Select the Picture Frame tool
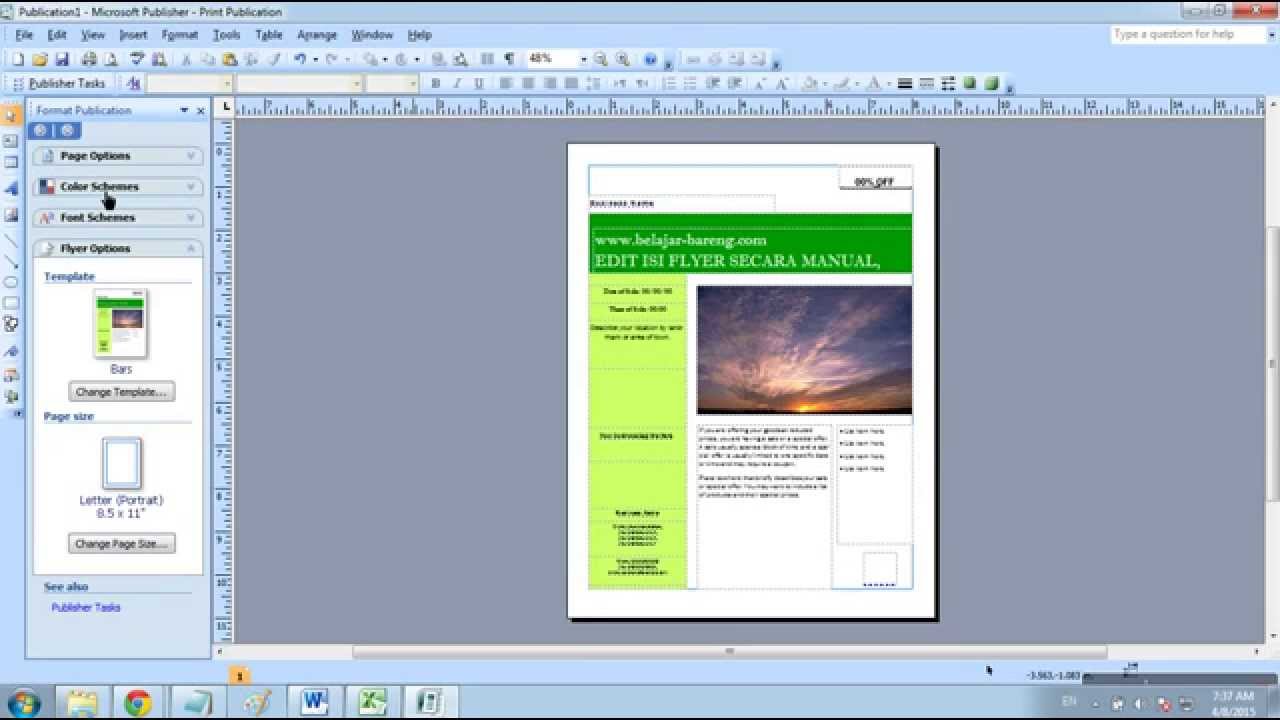Image resolution: width=1280 pixels, height=720 pixels. coord(11,215)
